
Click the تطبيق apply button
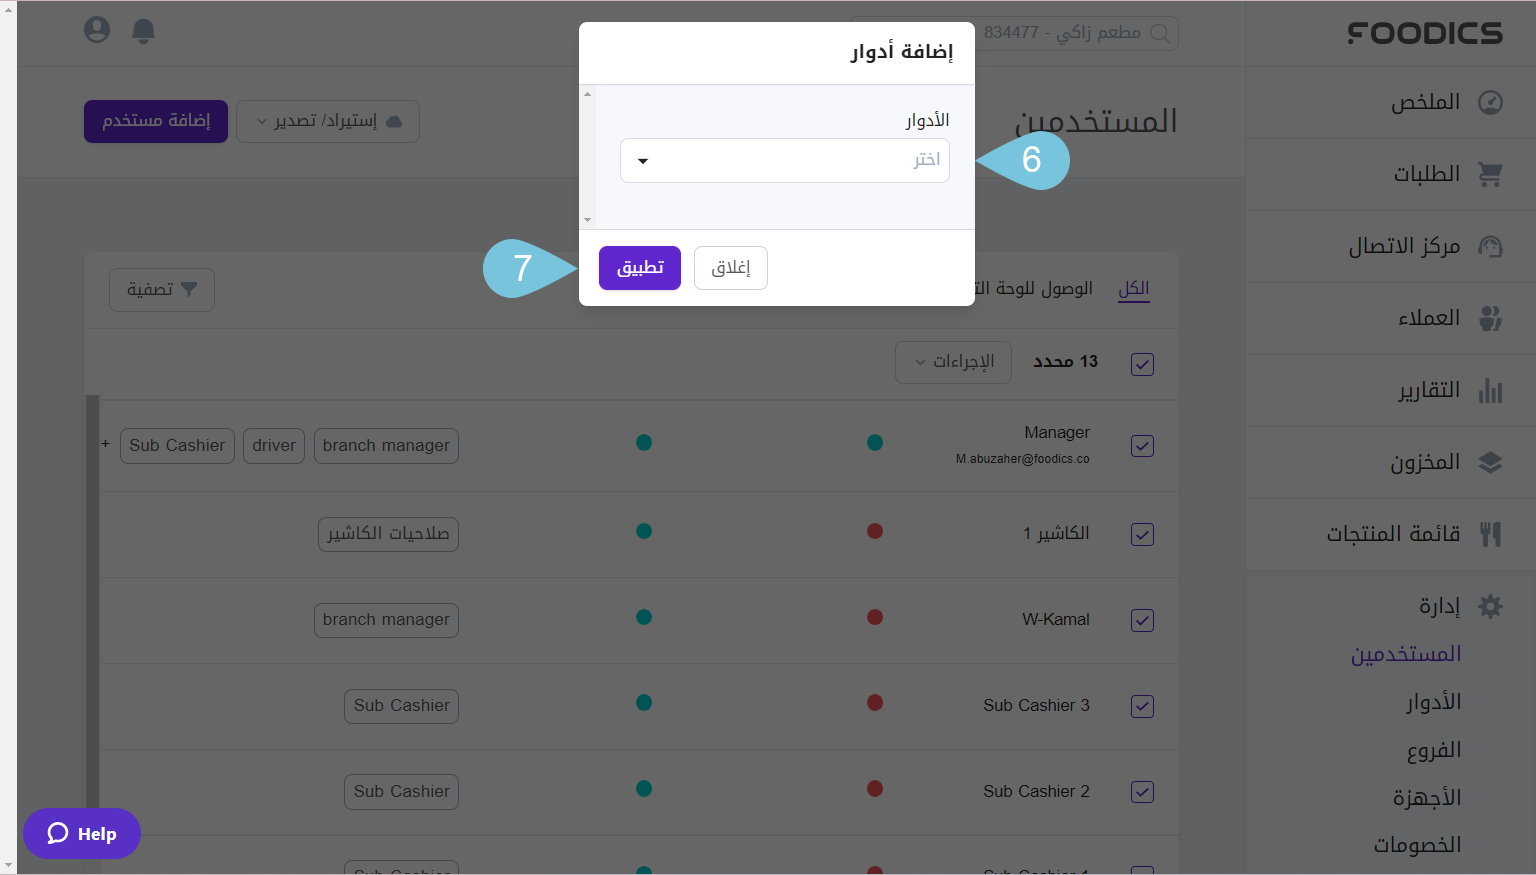coord(640,268)
